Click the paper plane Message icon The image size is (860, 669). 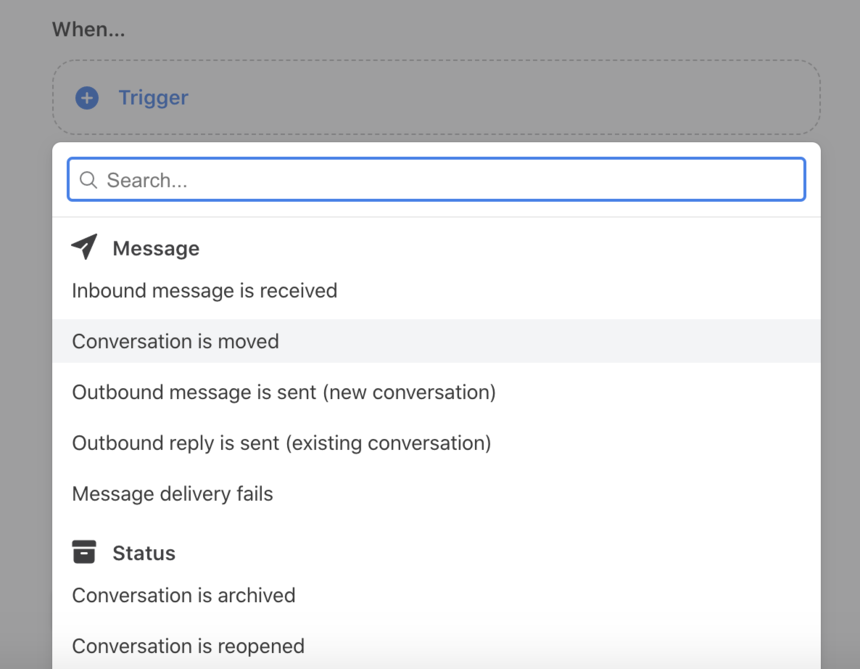pyautogui.click(x=84, y=247)
